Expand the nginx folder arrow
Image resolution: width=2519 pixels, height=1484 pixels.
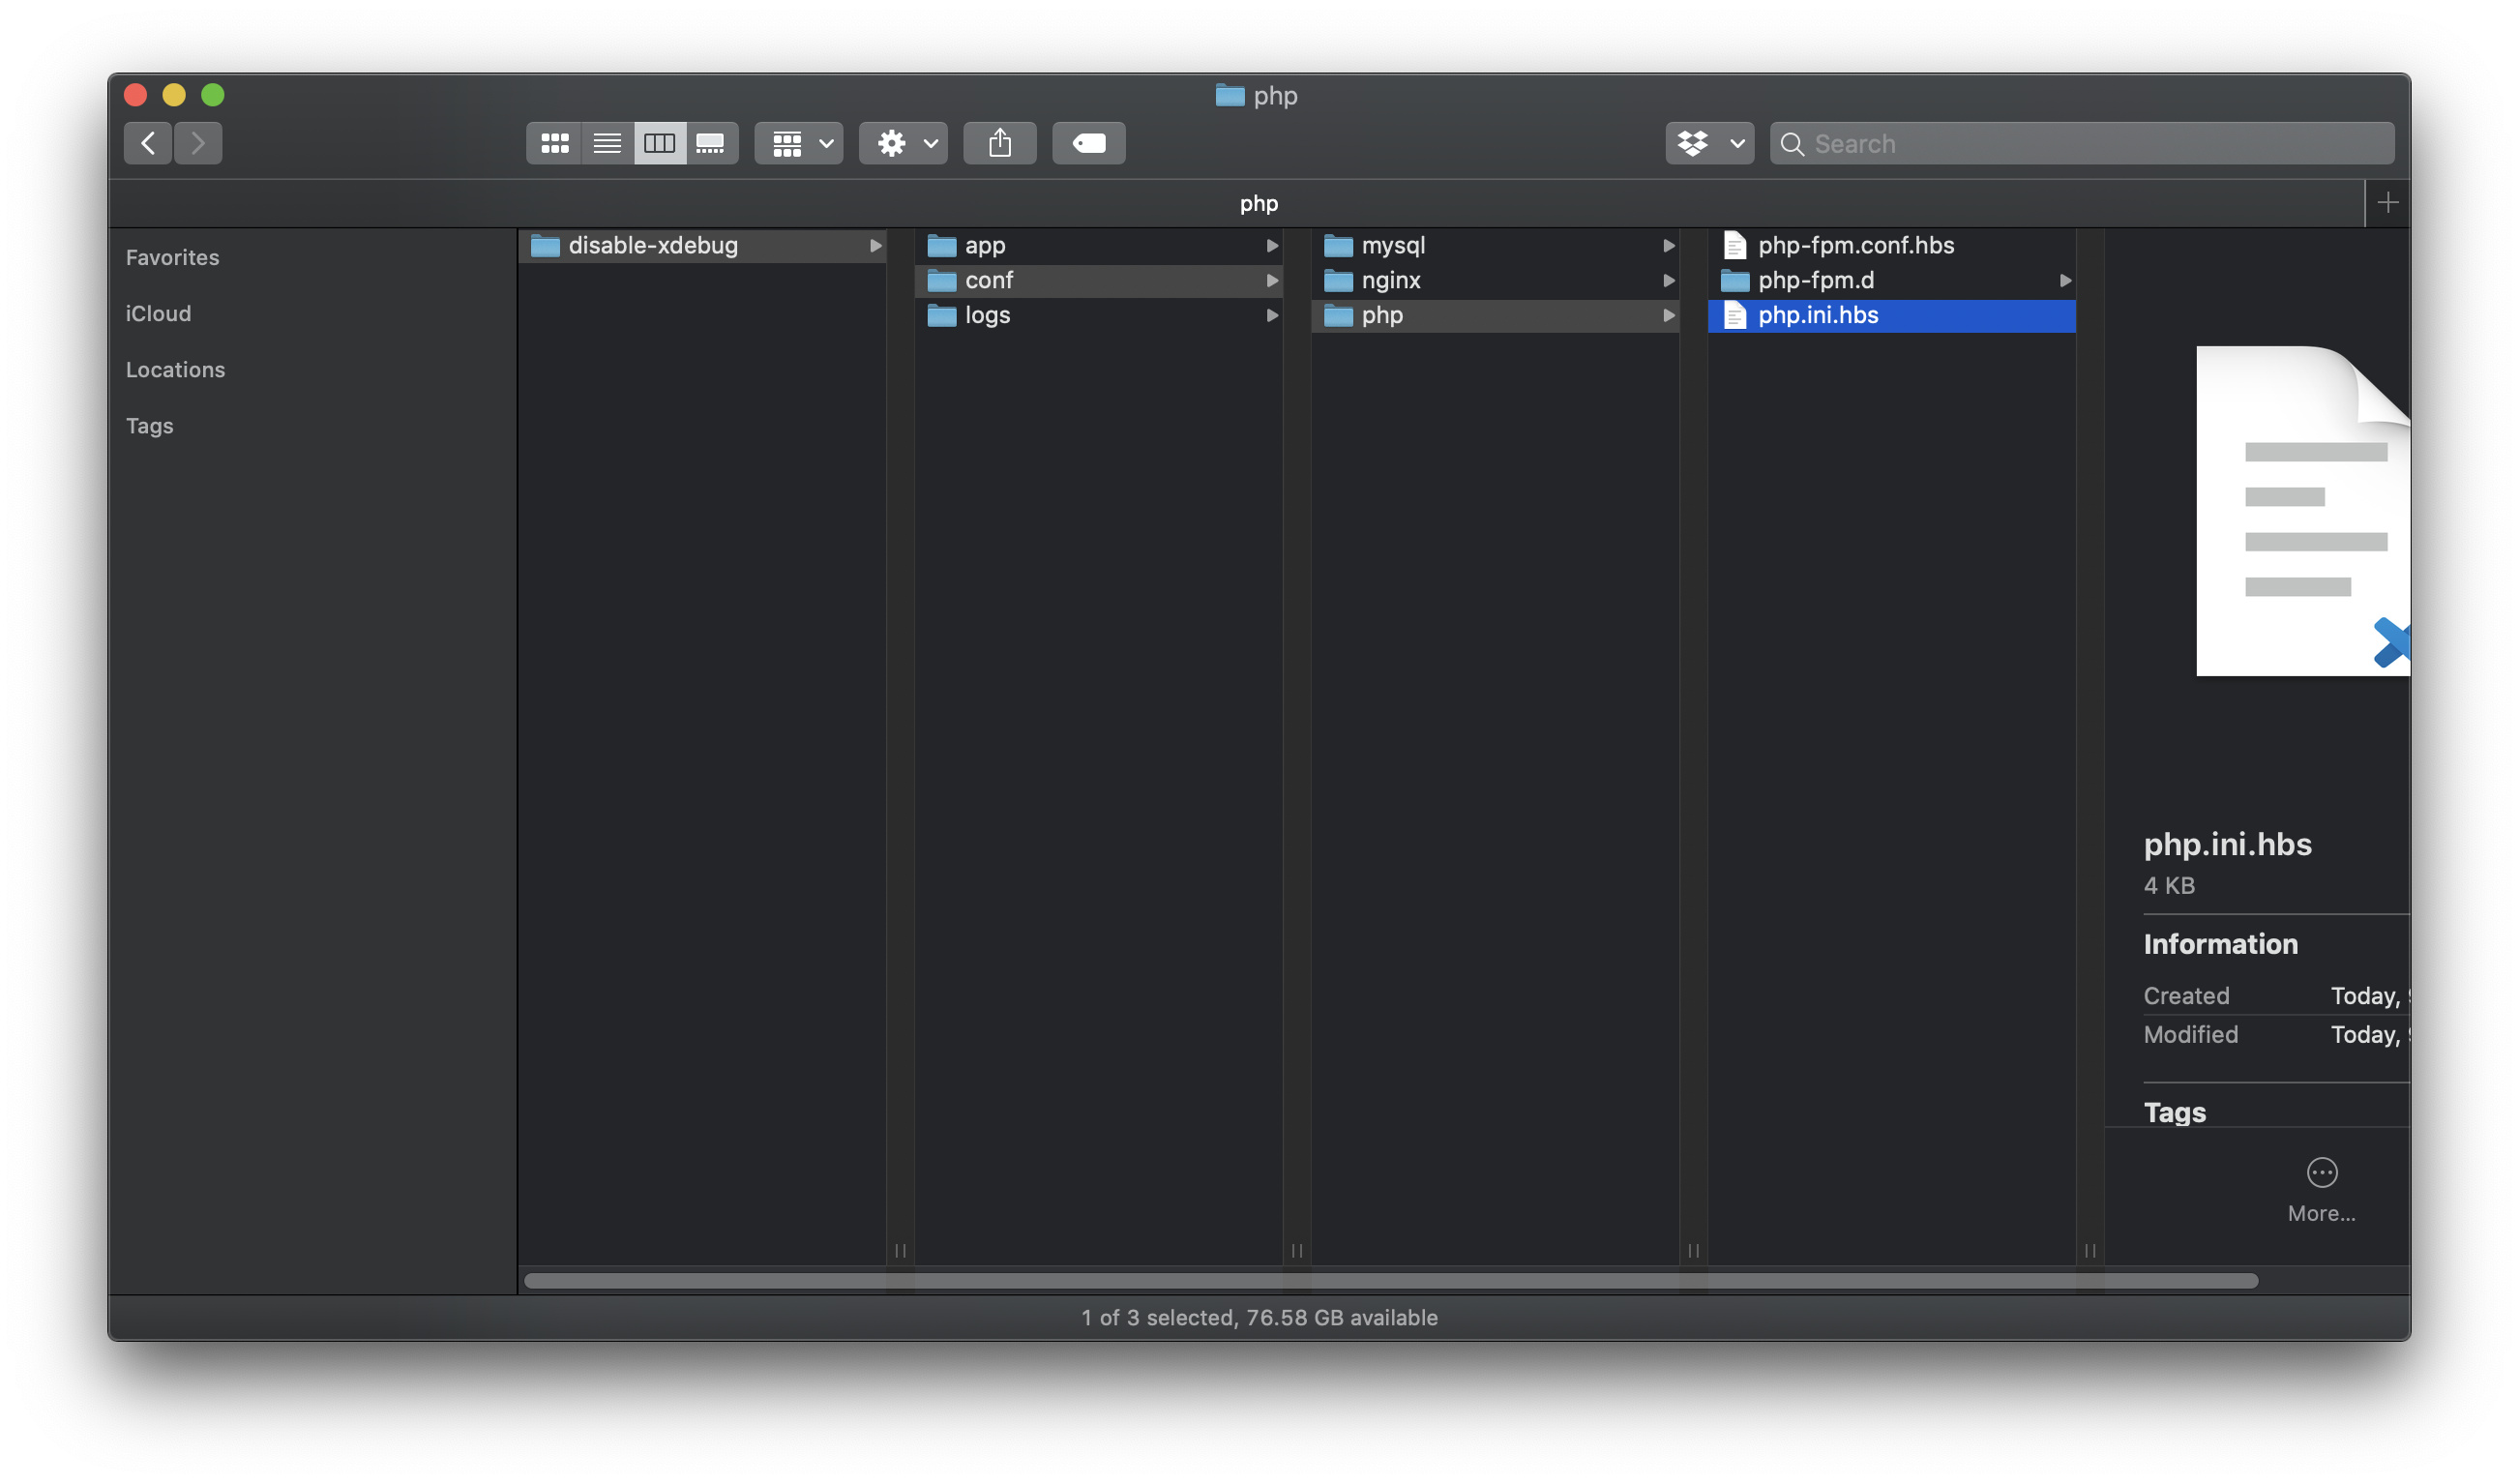click(x=1669, y=280)
